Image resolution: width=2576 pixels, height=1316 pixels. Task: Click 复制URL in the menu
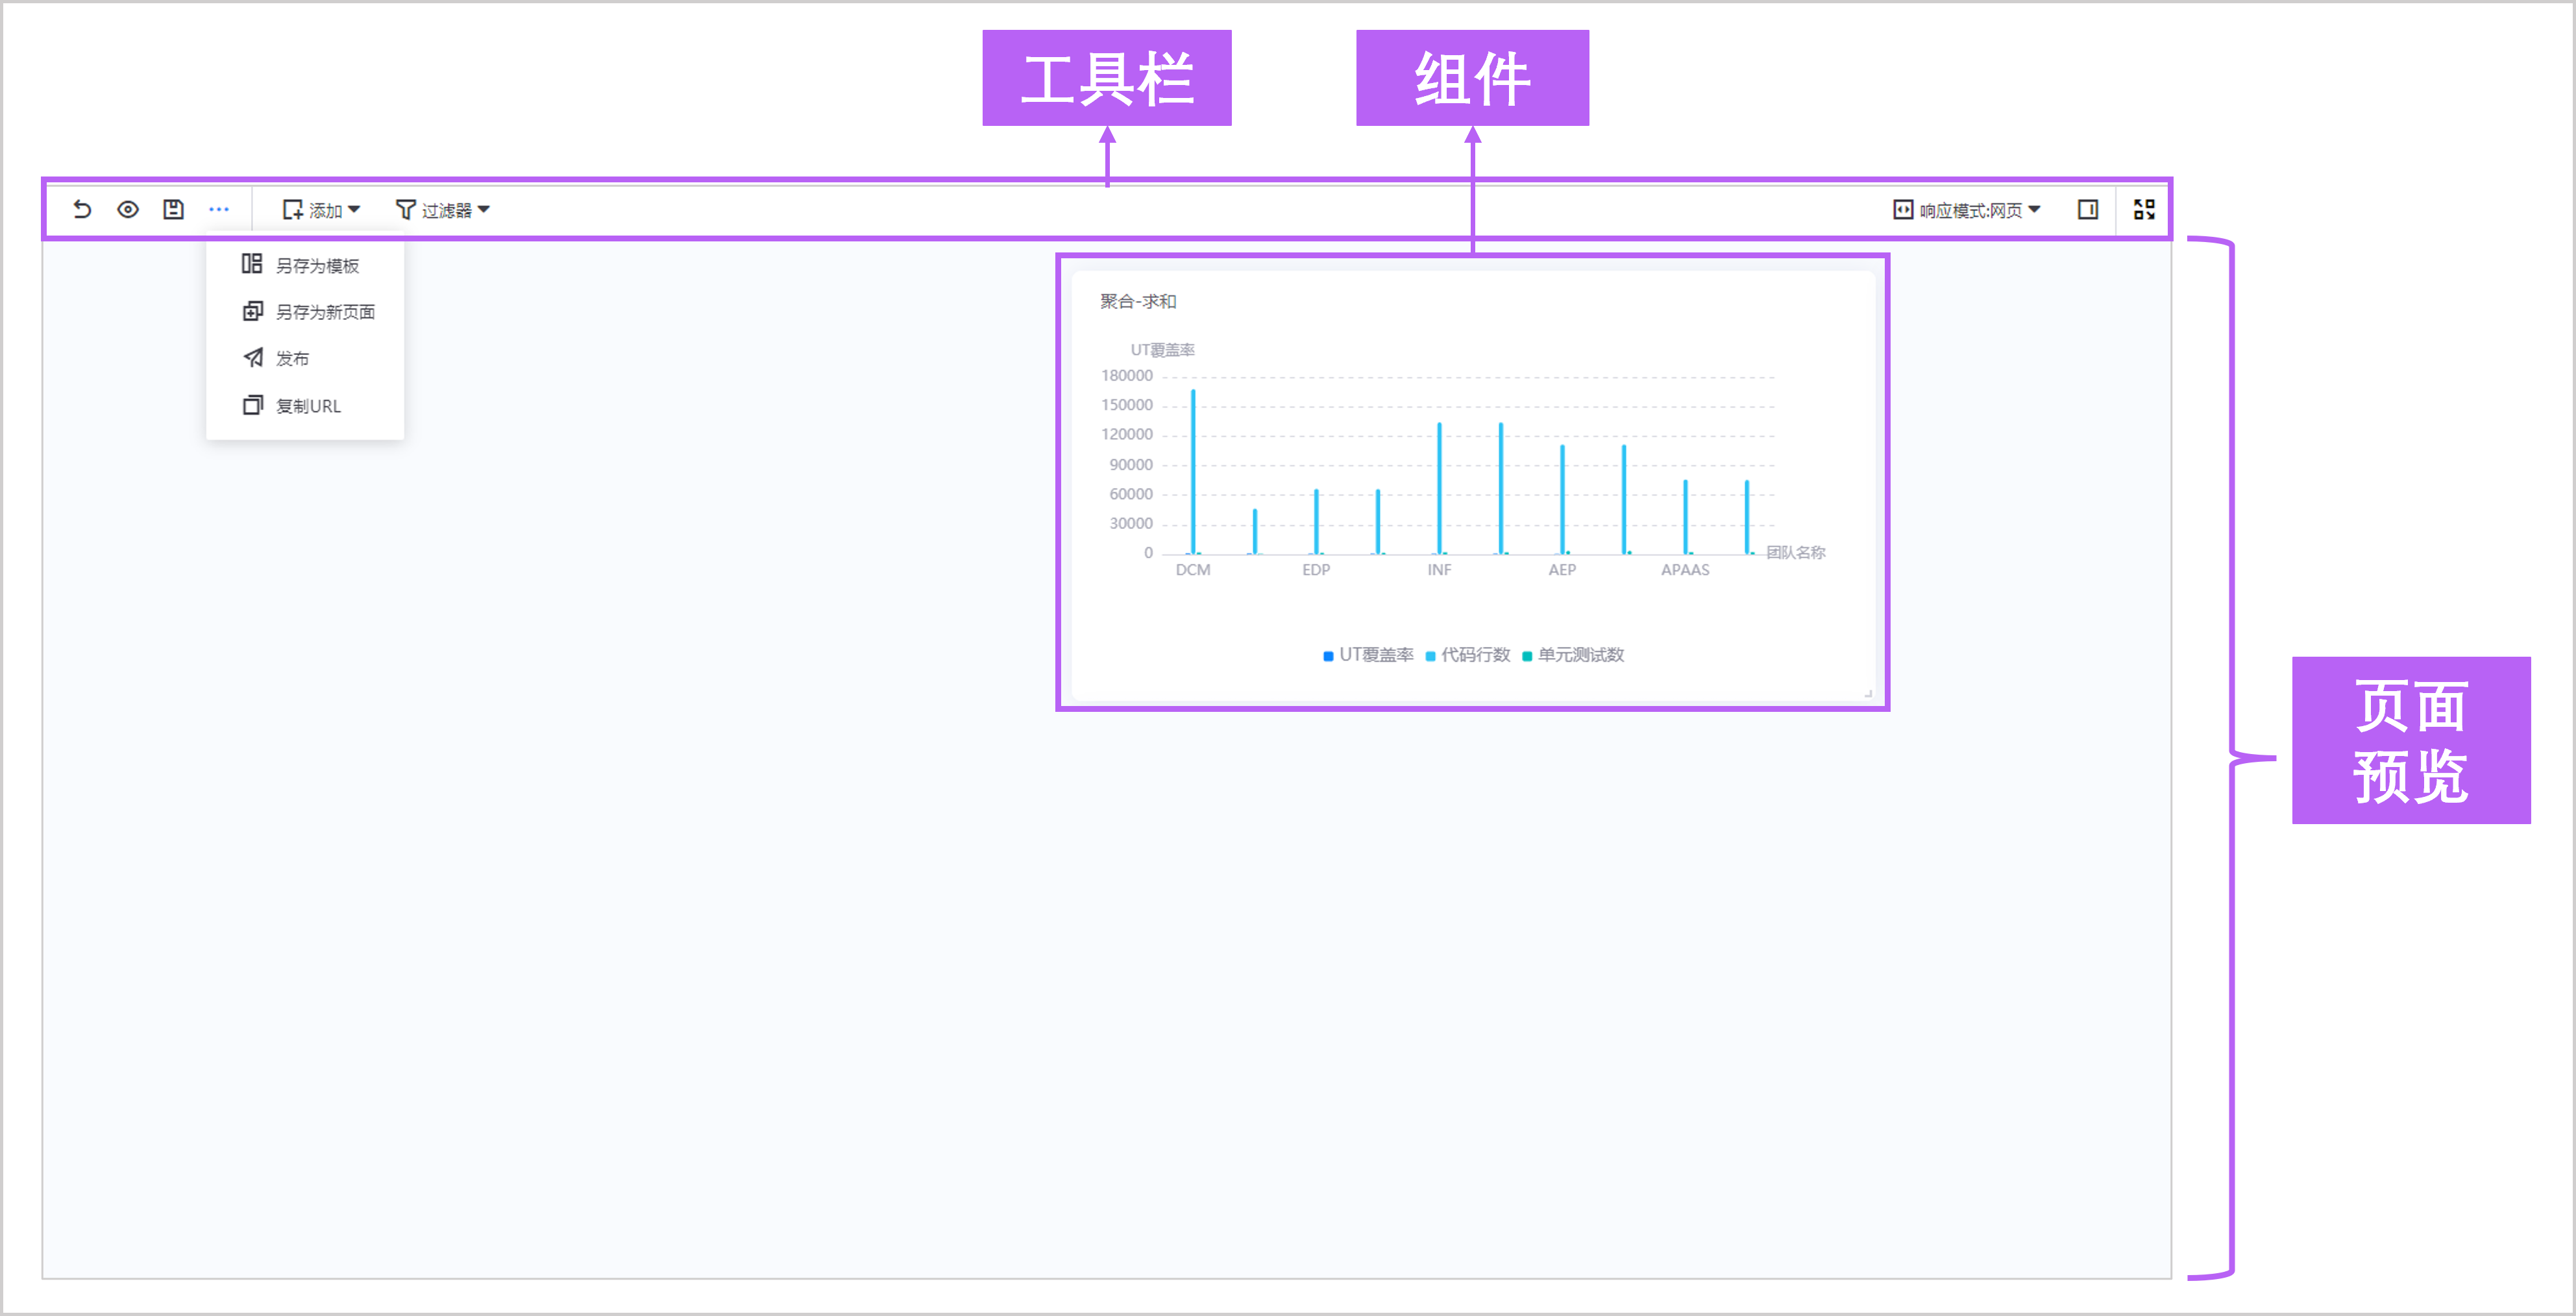coord(308,406)
